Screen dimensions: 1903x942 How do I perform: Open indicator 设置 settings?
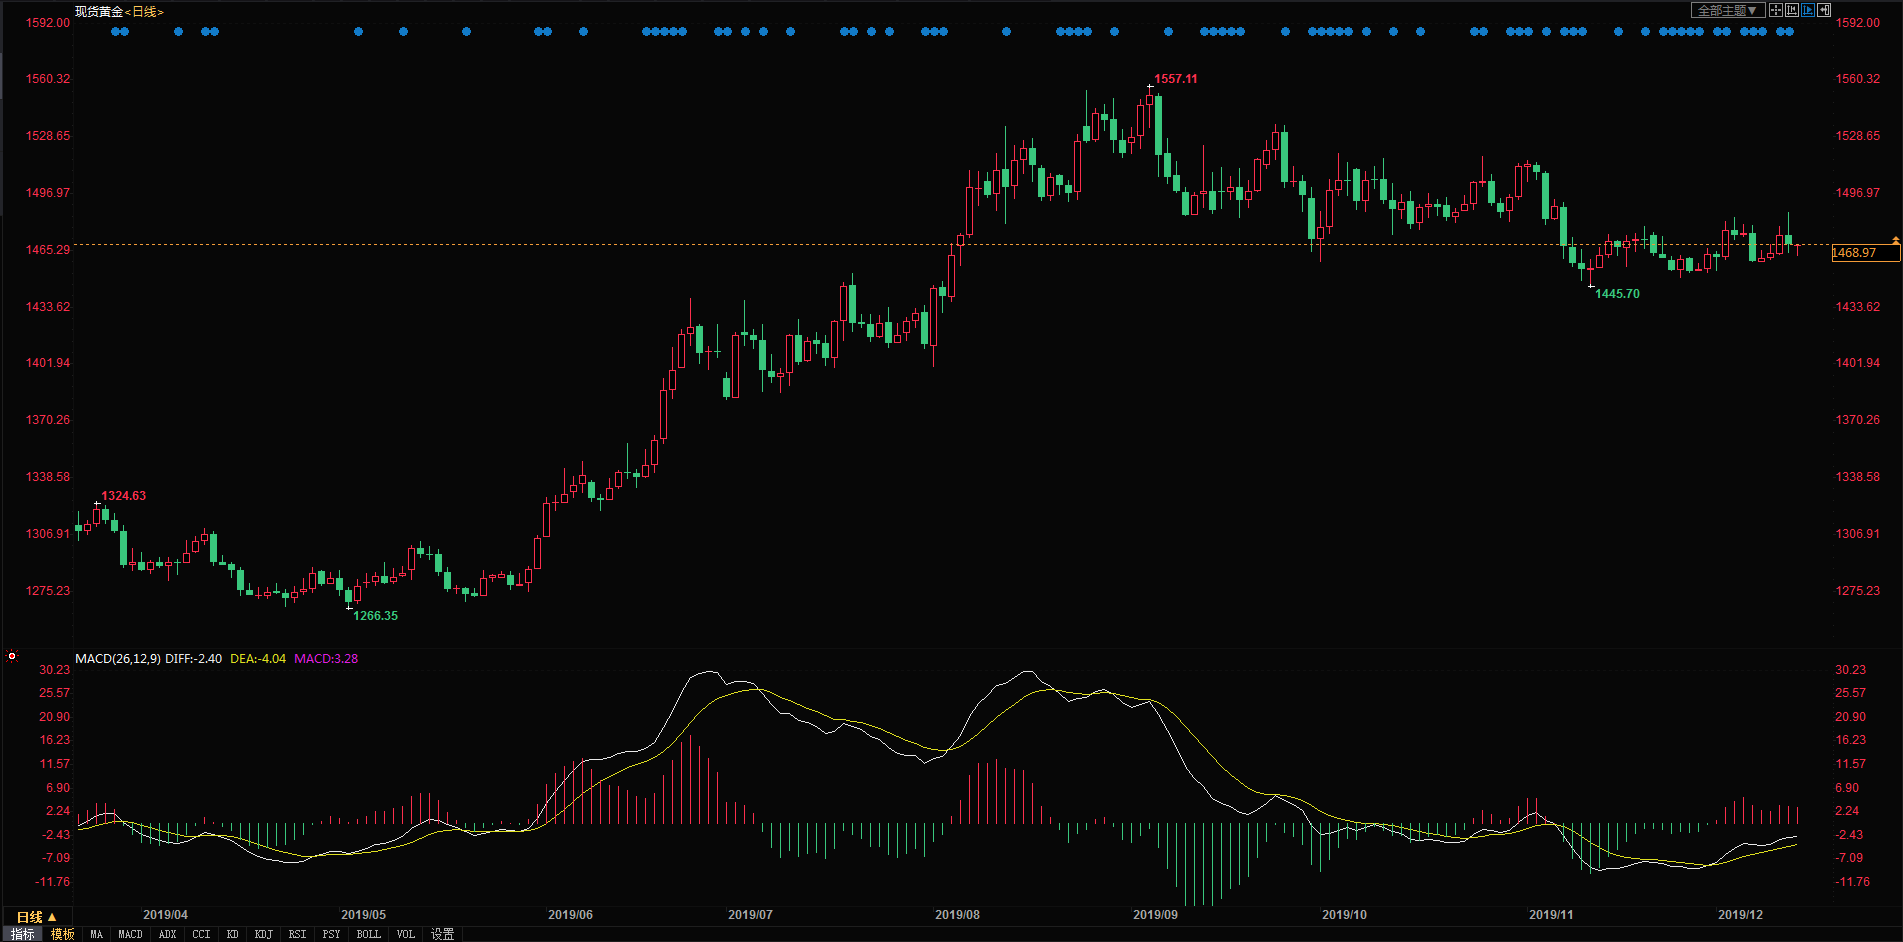tap(442, 934)
